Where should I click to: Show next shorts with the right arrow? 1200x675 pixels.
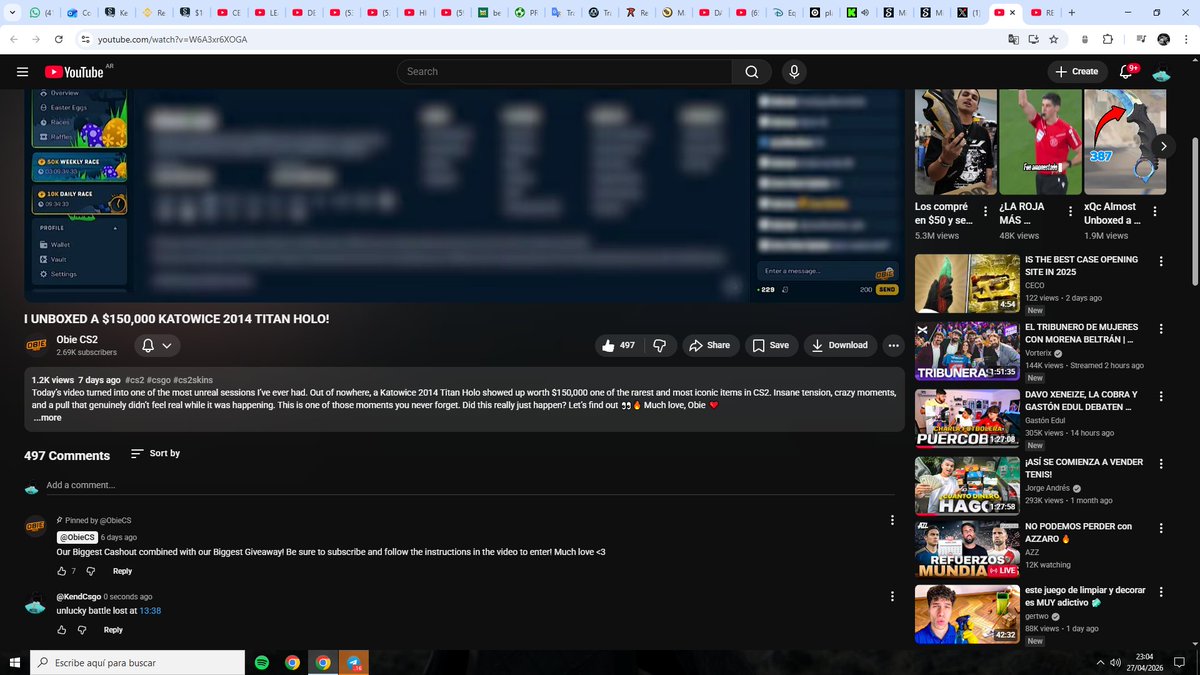click(1163, 146)
